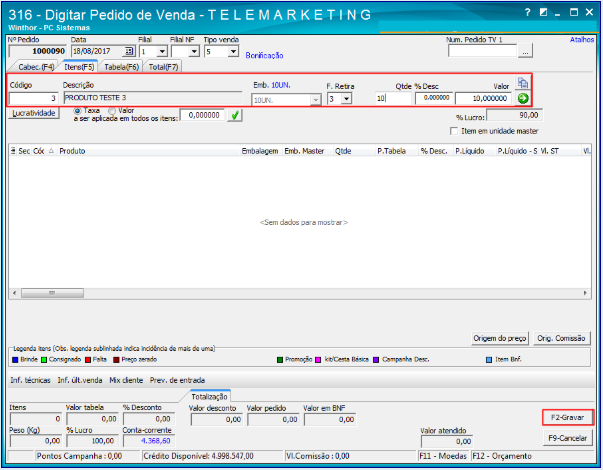This screenshot has height=470, width=603.
Task: Click the Embalagem column header
Action: [262, 151]
